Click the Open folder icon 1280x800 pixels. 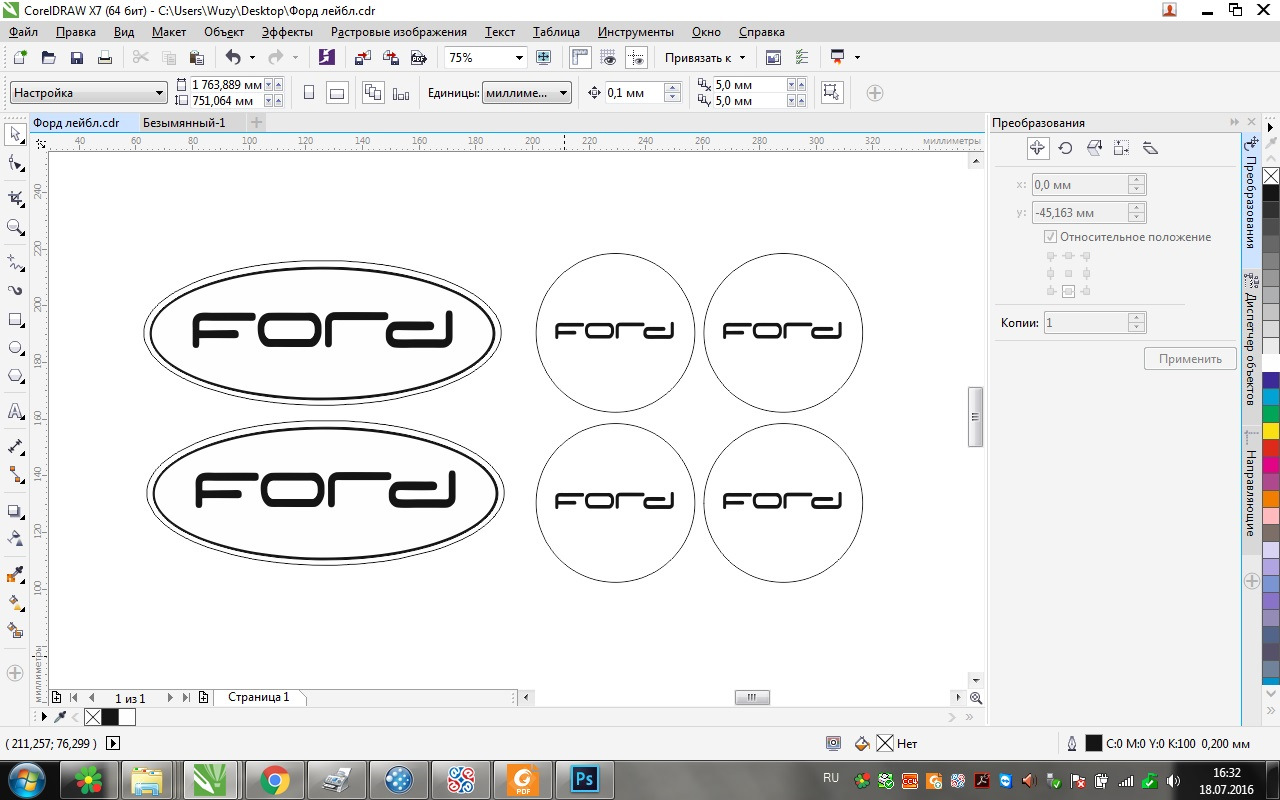click(48, 57)
